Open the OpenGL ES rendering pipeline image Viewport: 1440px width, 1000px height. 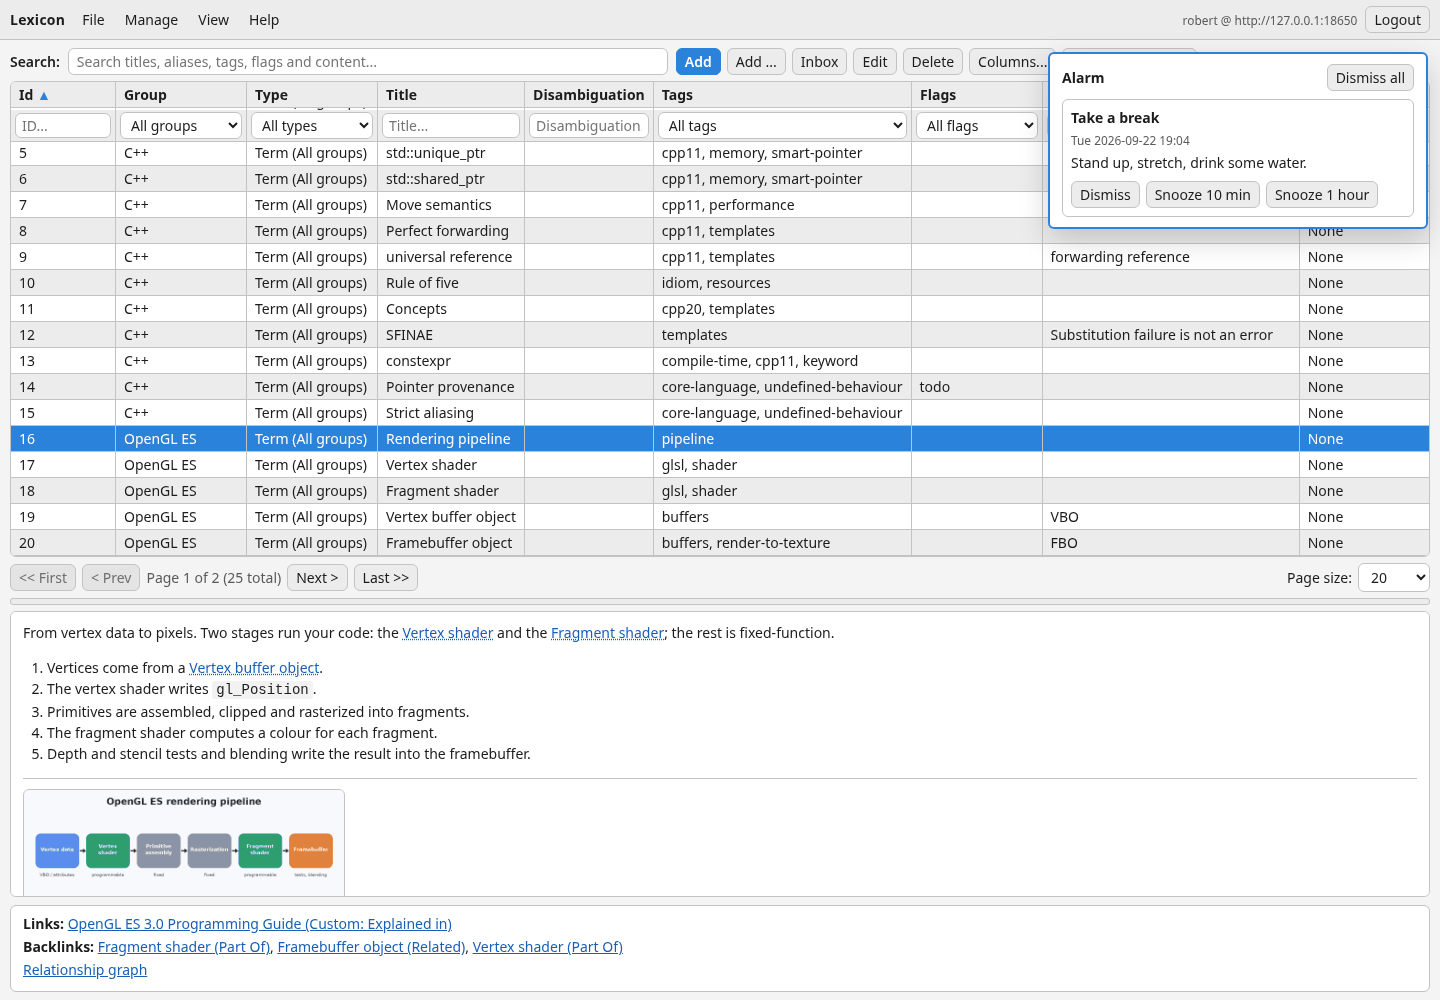[x=184, y=842]
